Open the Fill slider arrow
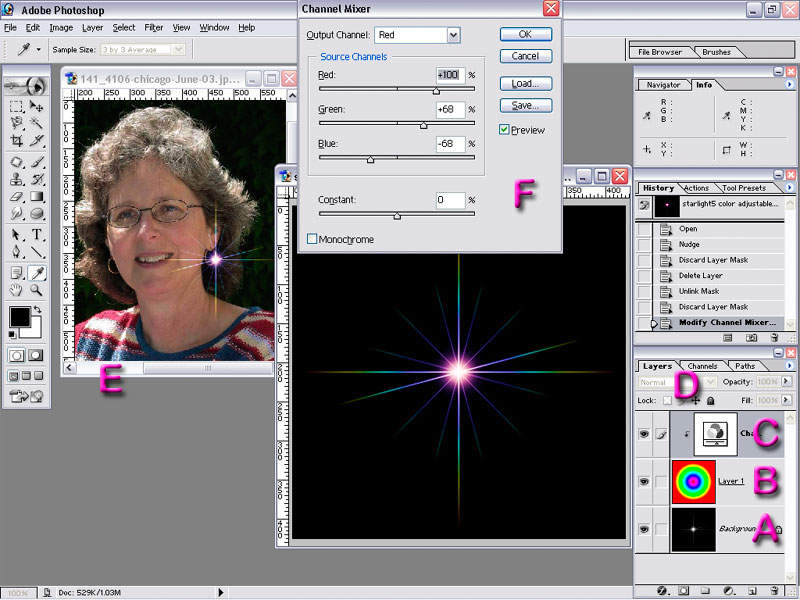 786,400
